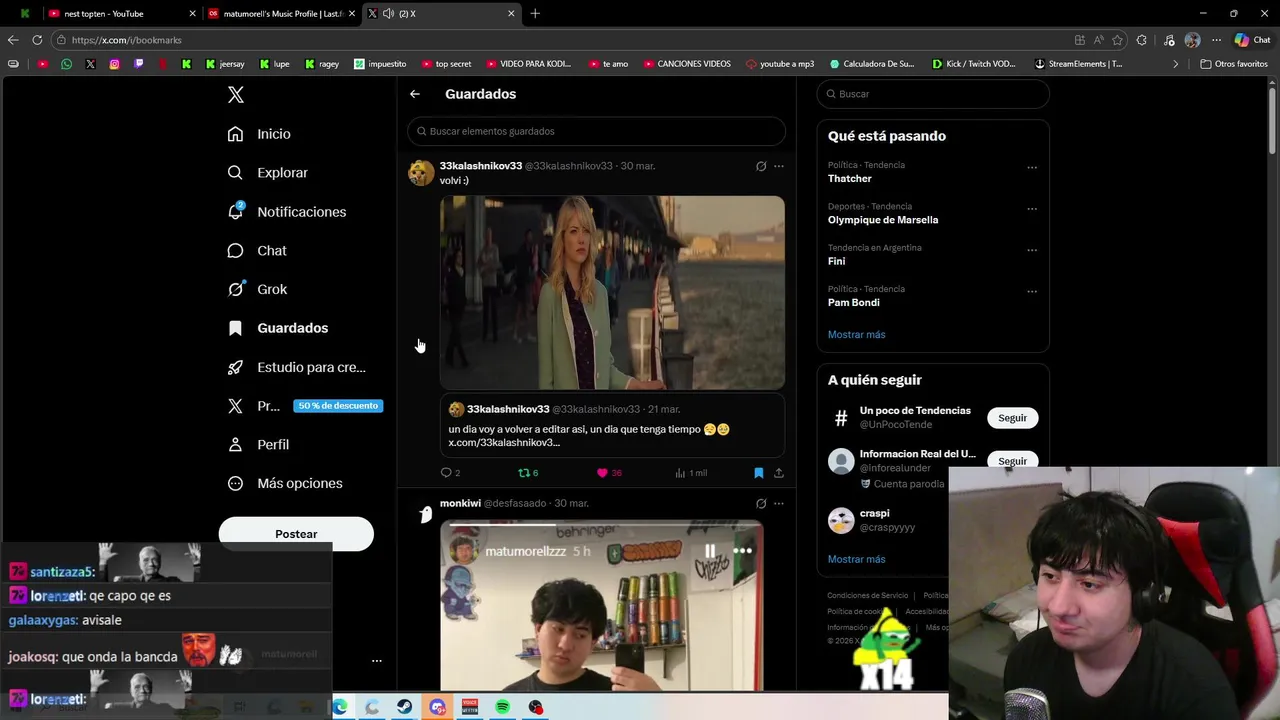This screenshot has width=1280, height=720.
Task: Open more options for the Thatcher trend
Action: click(1032, 168)
